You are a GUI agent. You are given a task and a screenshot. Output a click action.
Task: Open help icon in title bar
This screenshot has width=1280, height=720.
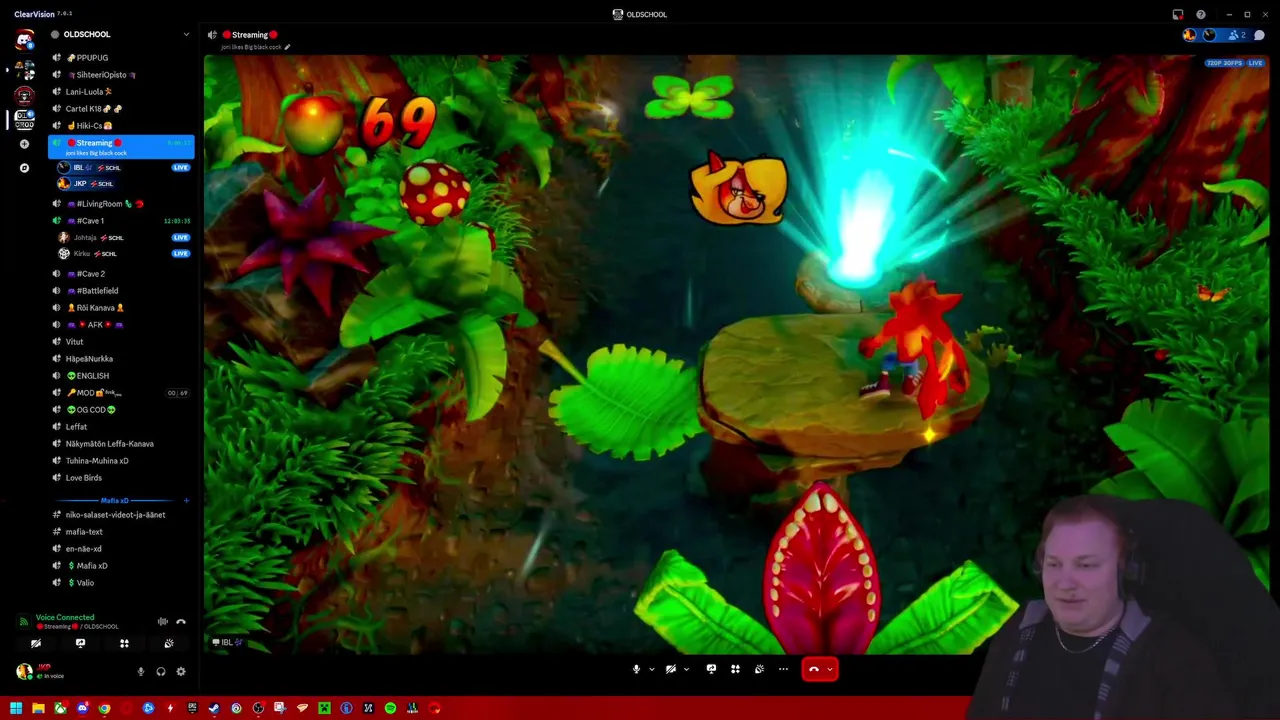coord(1201,14)
